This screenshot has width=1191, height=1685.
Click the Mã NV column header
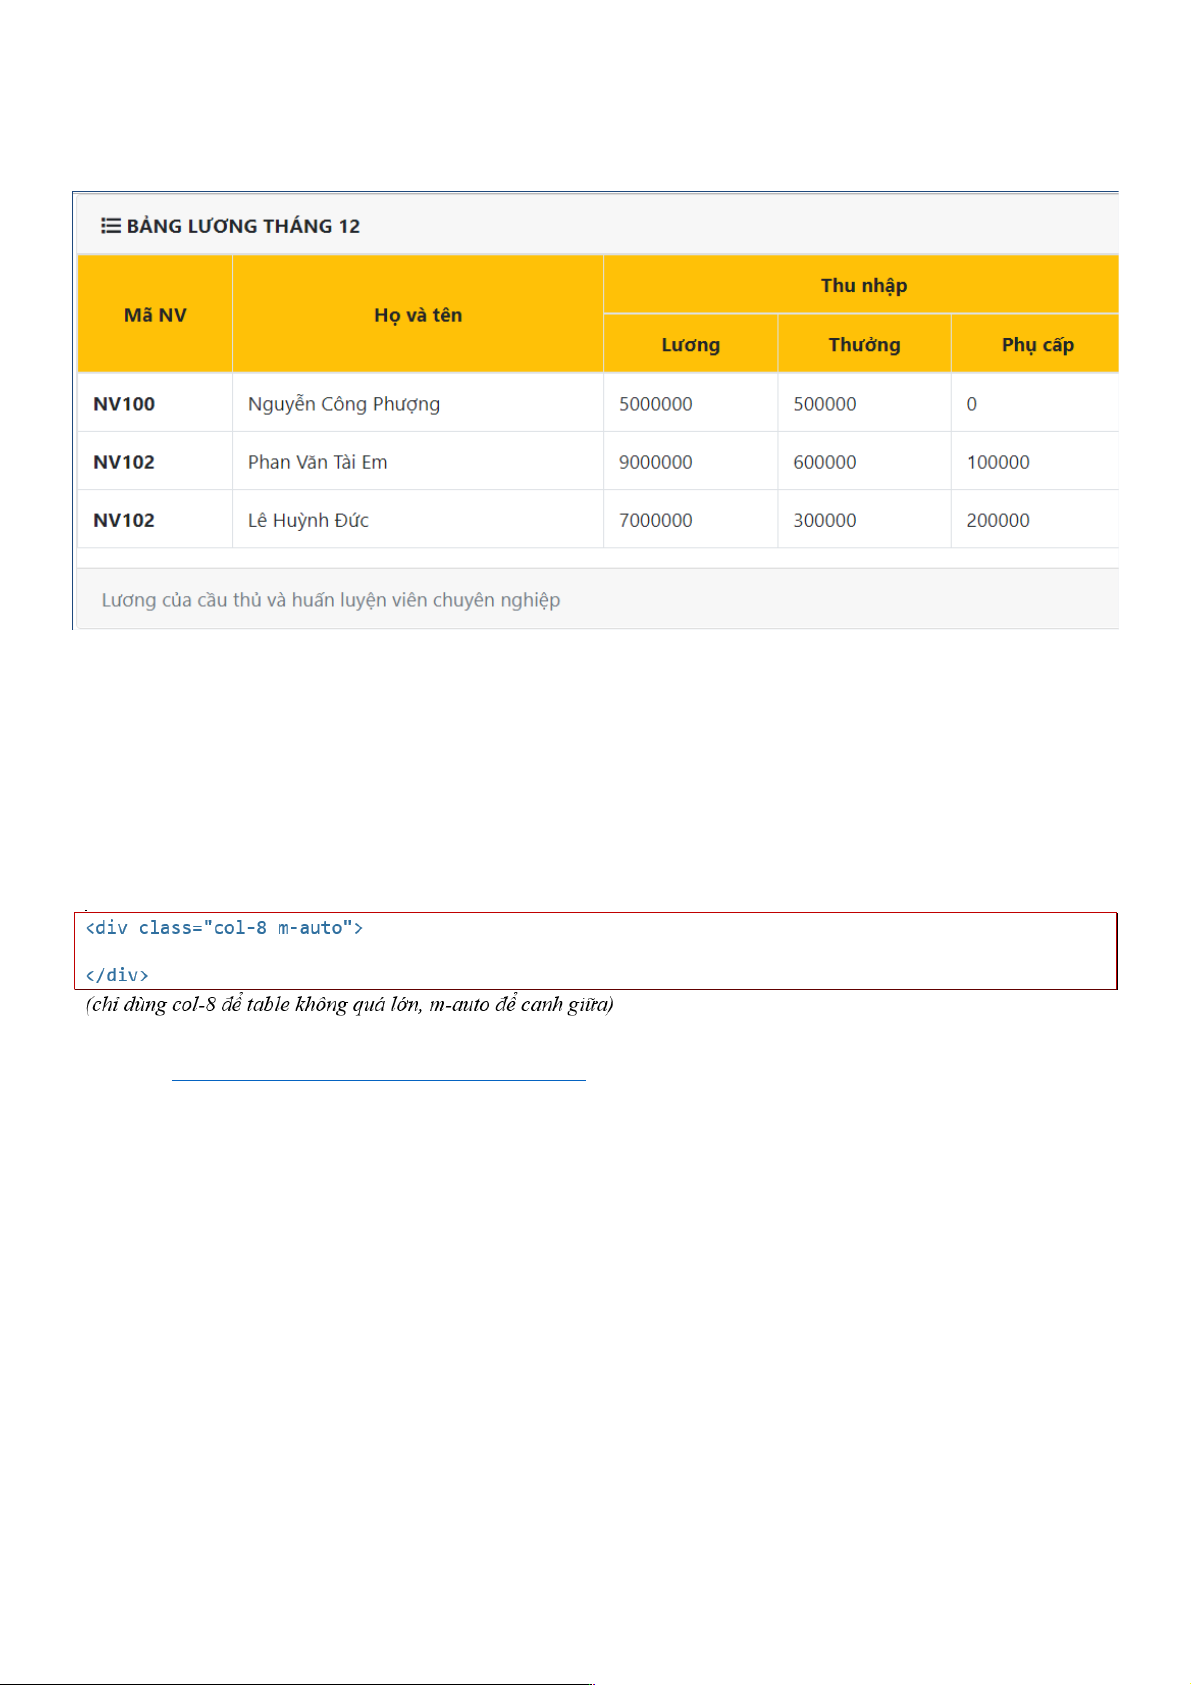(155, 315)
